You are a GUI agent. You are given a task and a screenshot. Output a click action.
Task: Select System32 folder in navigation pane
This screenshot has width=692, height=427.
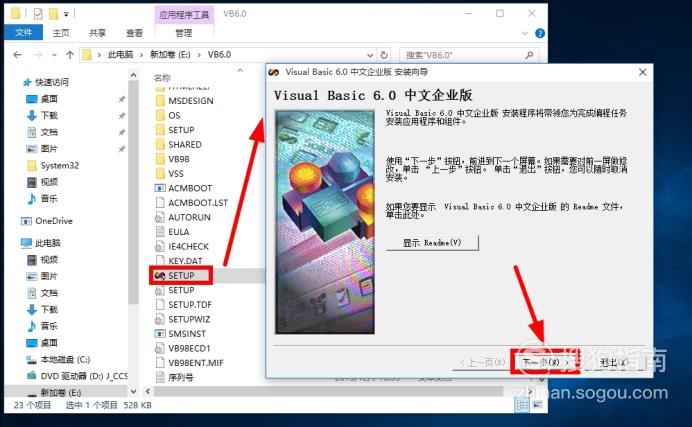(60, 165)
